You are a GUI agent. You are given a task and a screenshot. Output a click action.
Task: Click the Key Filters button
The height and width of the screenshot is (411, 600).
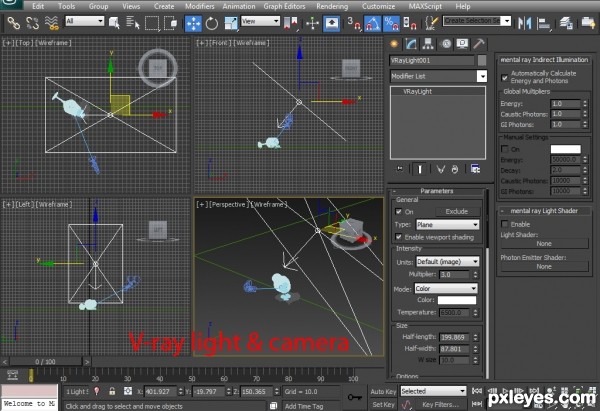[440, 404]
